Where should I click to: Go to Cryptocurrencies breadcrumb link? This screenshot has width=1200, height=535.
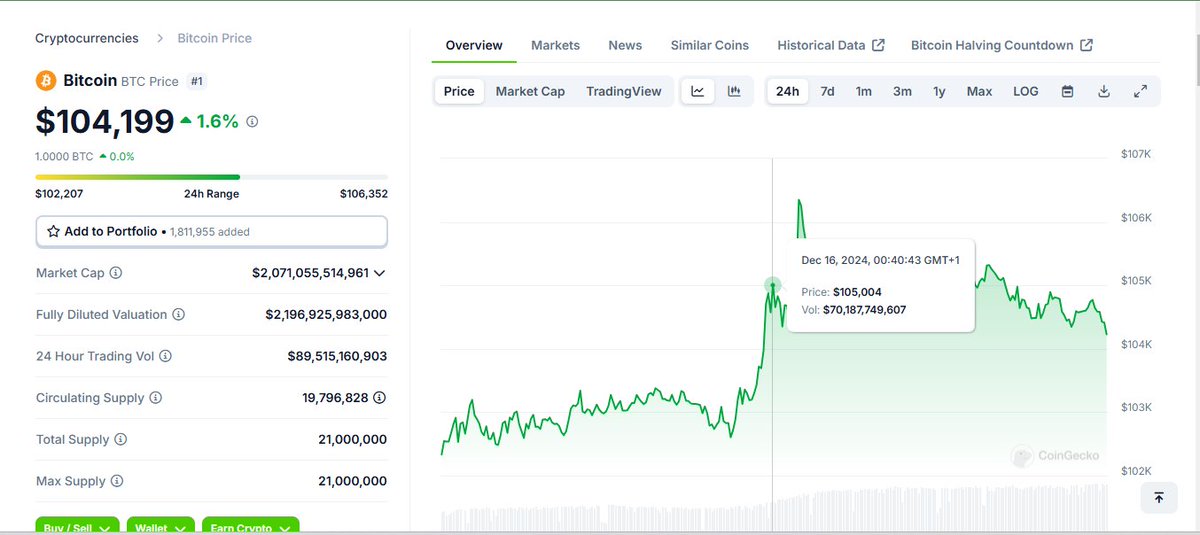[87, 38]
